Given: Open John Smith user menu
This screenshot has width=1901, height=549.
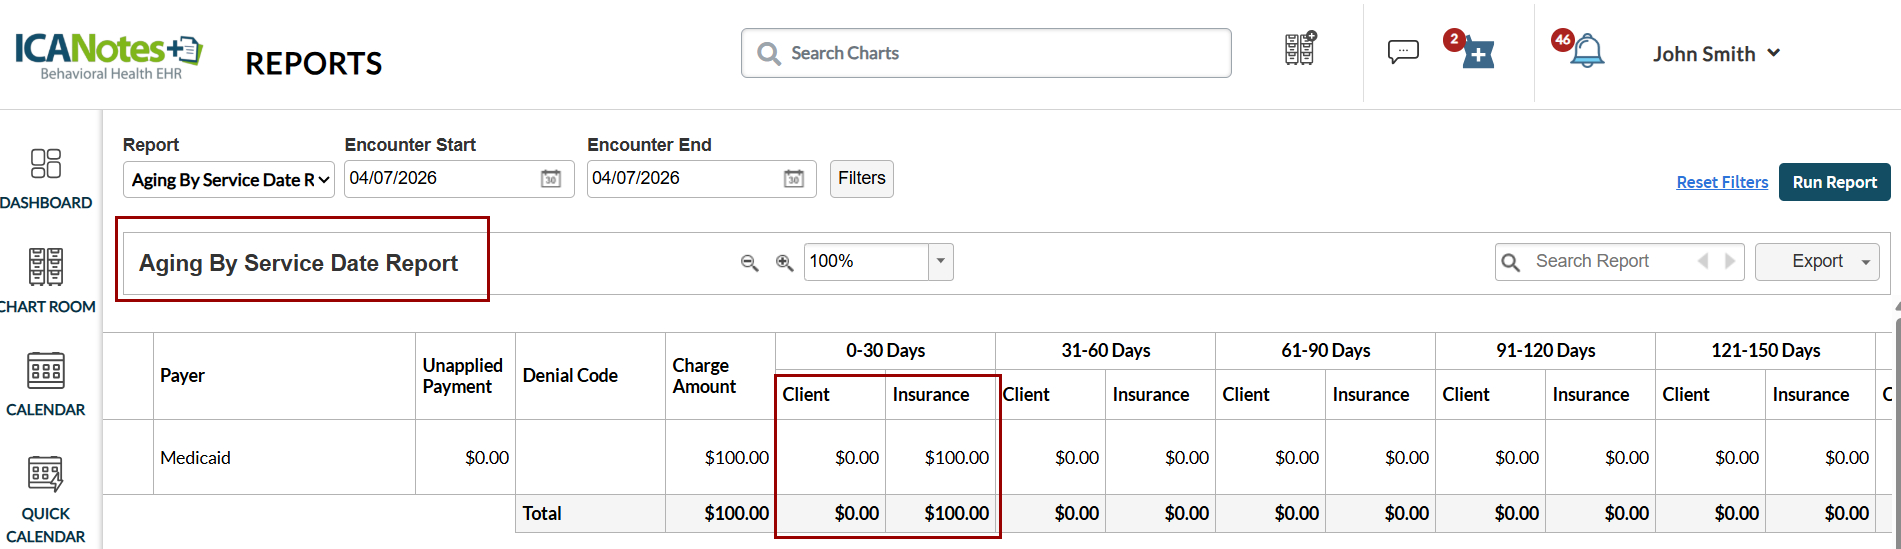Looking at the screenshot, I should (1716, 54).
